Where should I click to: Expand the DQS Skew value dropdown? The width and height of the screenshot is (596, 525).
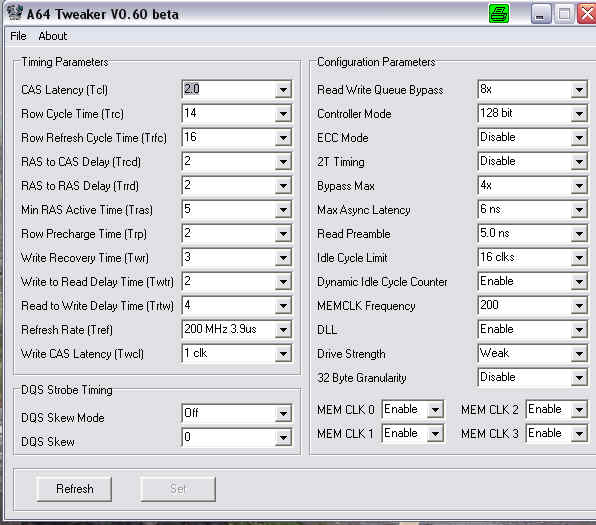[283, 437]
